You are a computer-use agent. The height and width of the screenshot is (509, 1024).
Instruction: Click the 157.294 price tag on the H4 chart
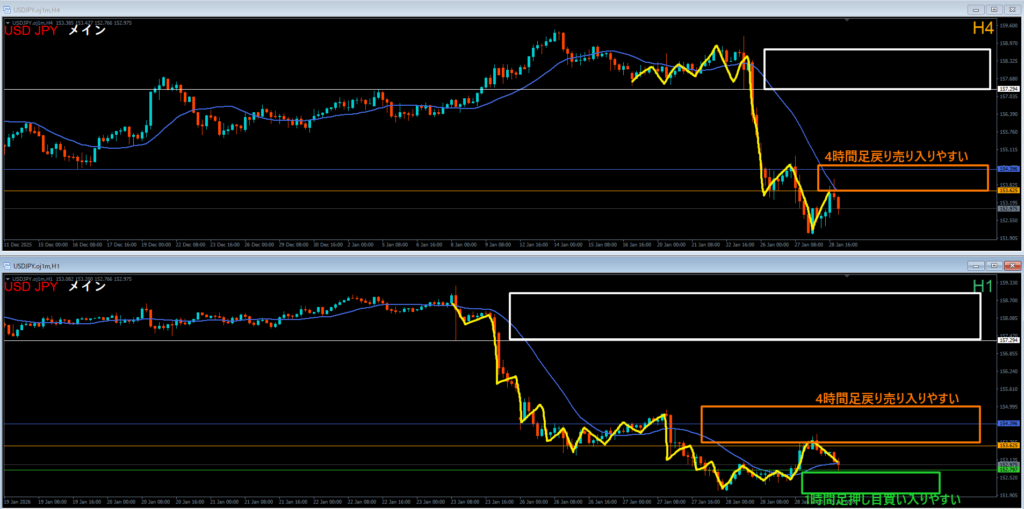coord(1009,89)
